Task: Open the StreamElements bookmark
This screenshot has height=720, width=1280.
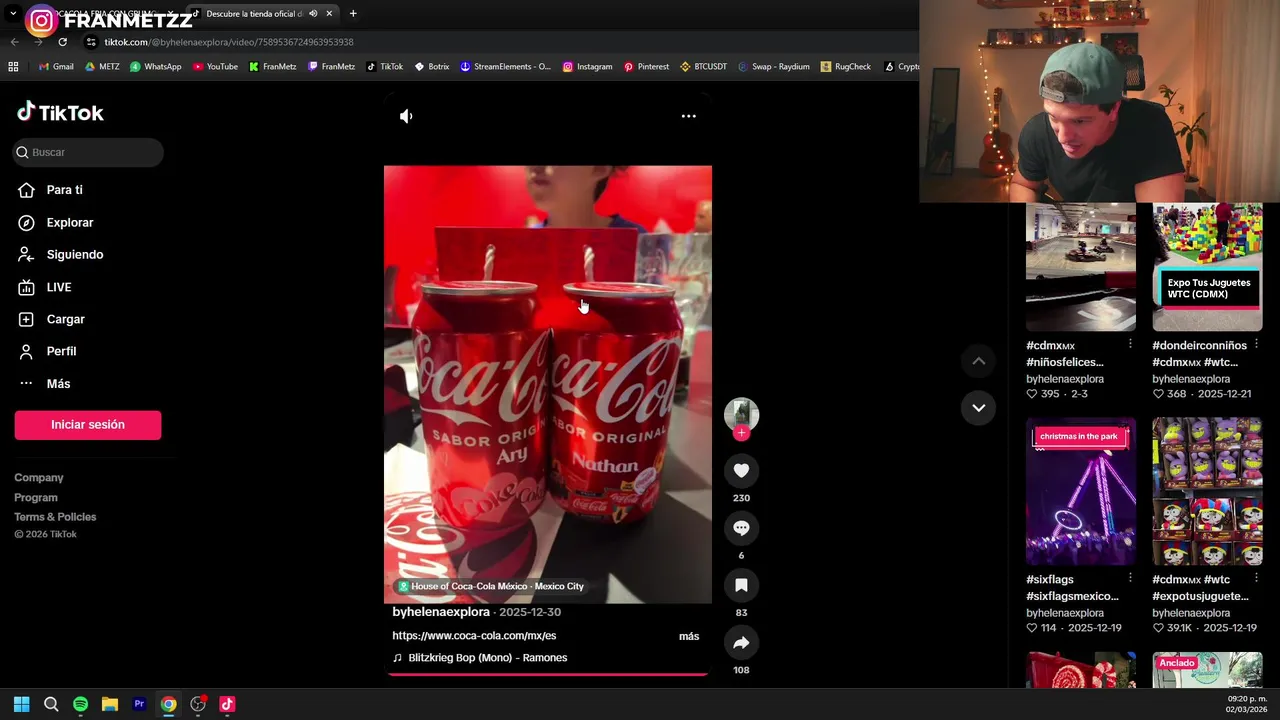Action: (505, 67)
